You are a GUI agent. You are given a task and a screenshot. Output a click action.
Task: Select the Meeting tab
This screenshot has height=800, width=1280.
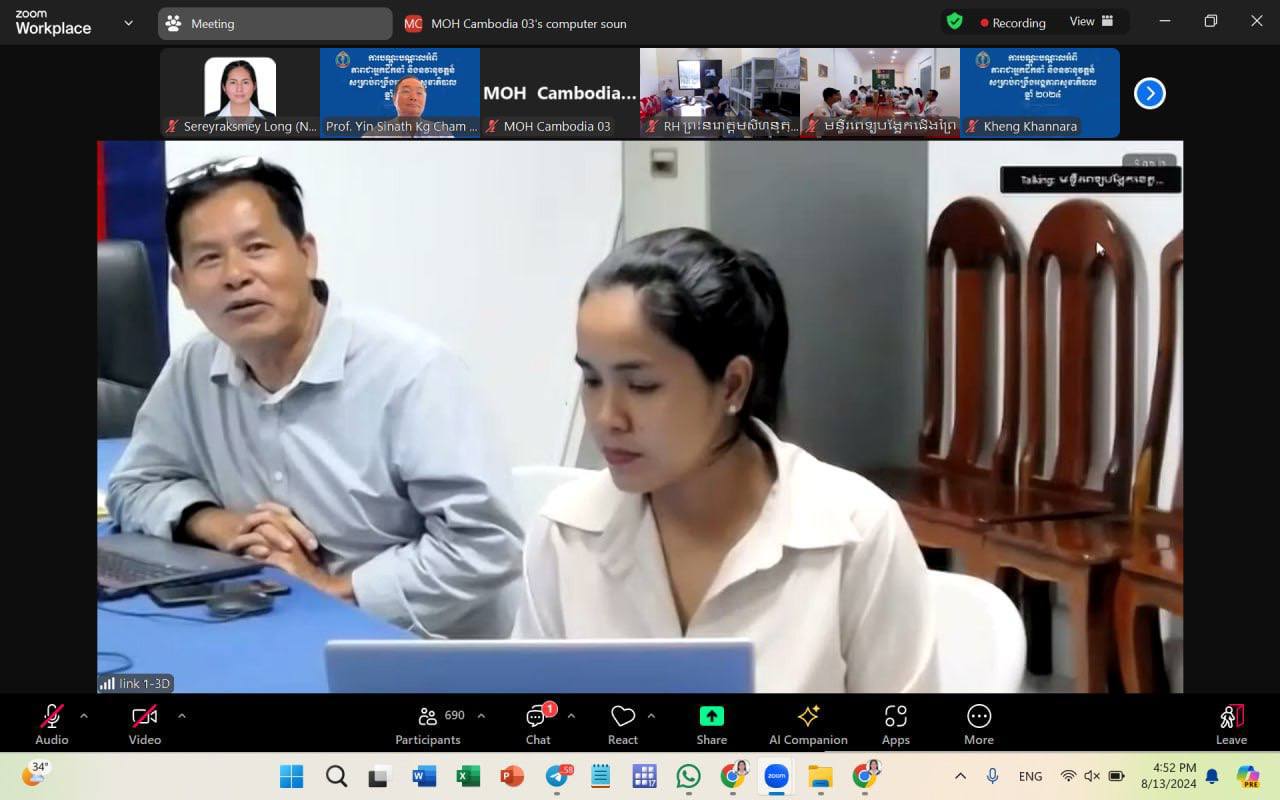tap(274, 23)
